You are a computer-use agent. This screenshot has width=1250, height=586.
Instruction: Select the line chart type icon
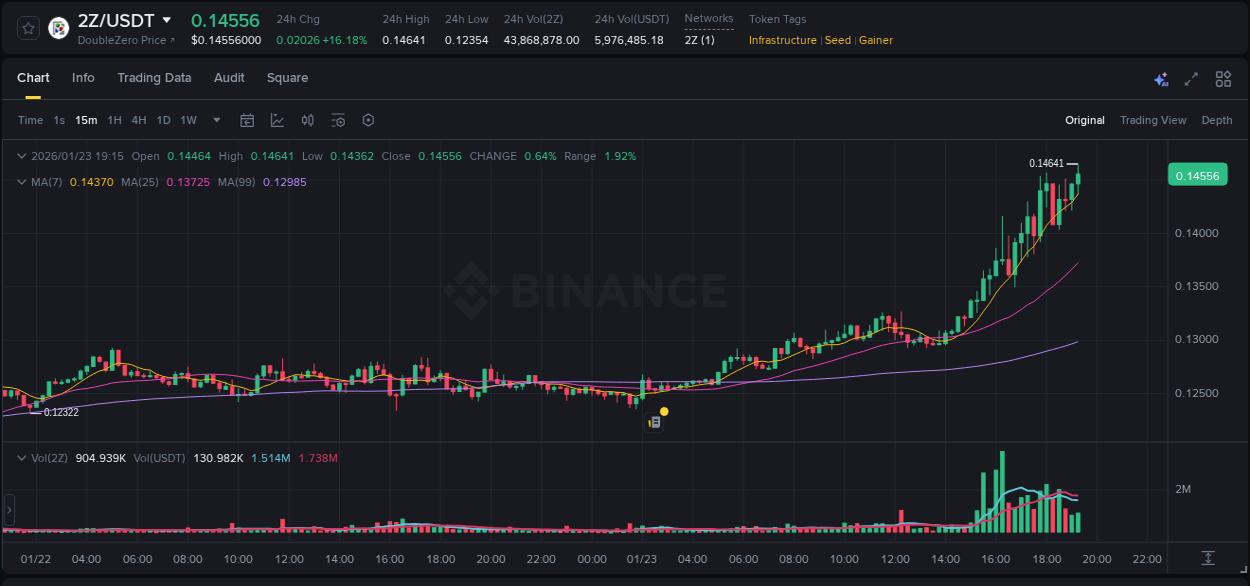277,120
